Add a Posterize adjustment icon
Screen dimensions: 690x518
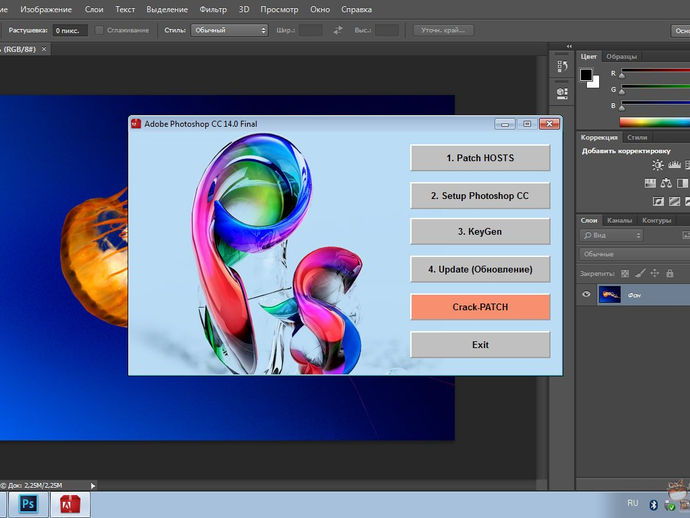pyautogui.click(x=674, y=201)
